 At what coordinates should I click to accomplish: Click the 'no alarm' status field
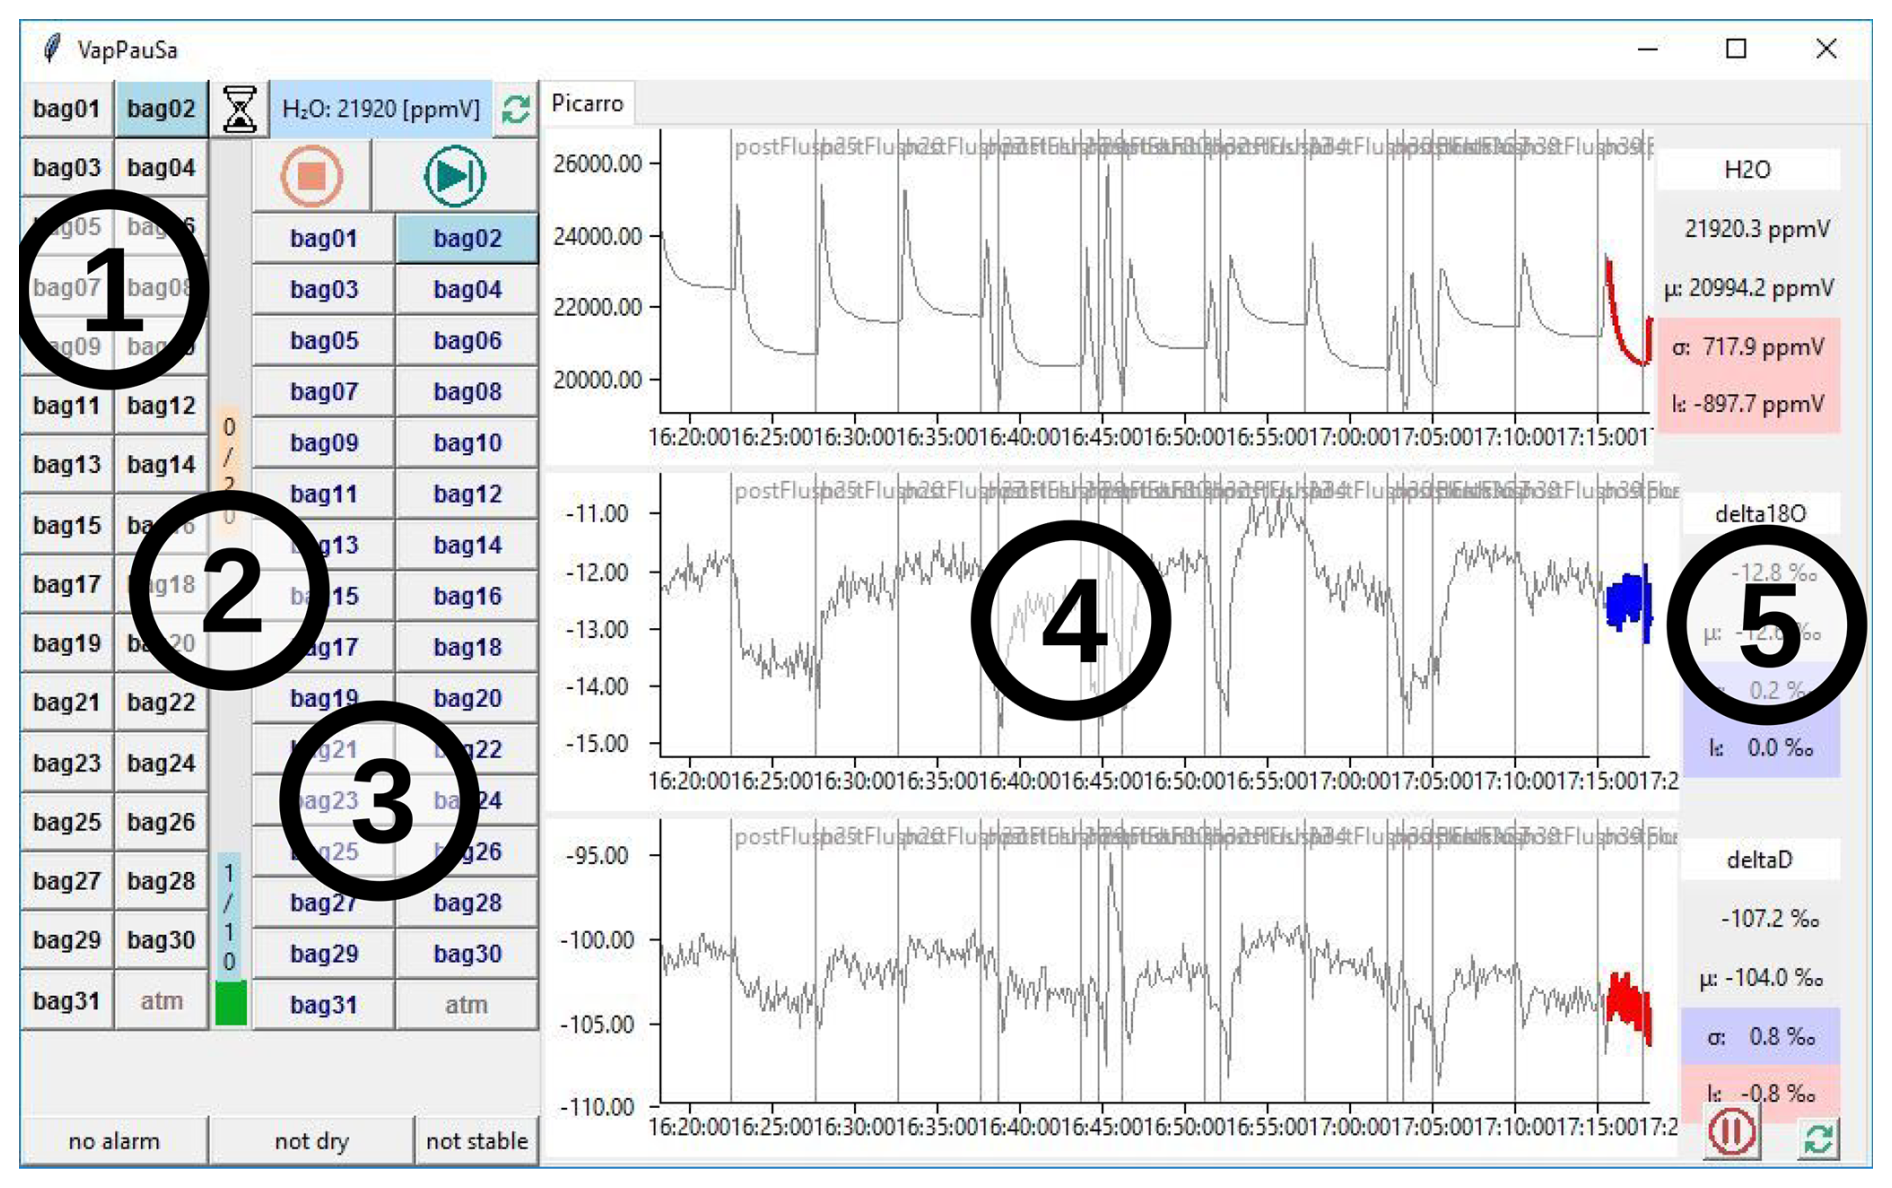click(114, 1141)
